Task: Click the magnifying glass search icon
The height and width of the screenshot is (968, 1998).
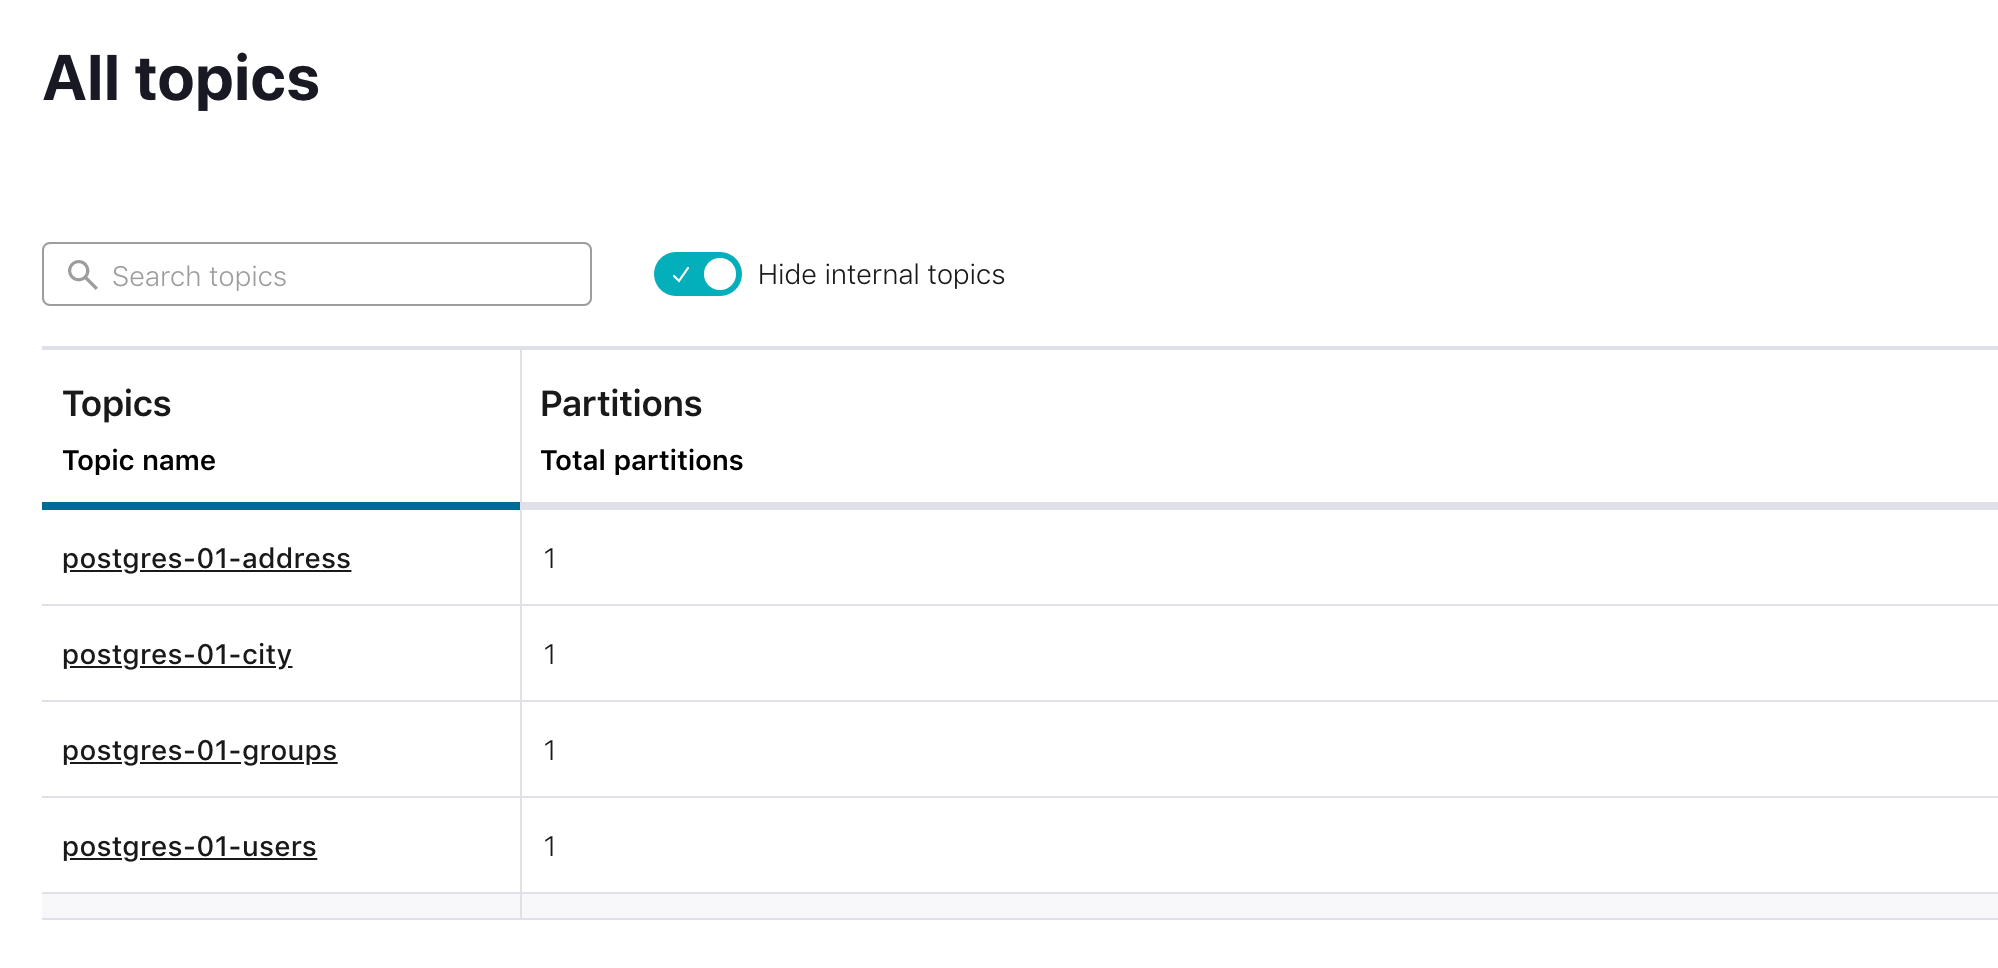Action: point(82,274)
